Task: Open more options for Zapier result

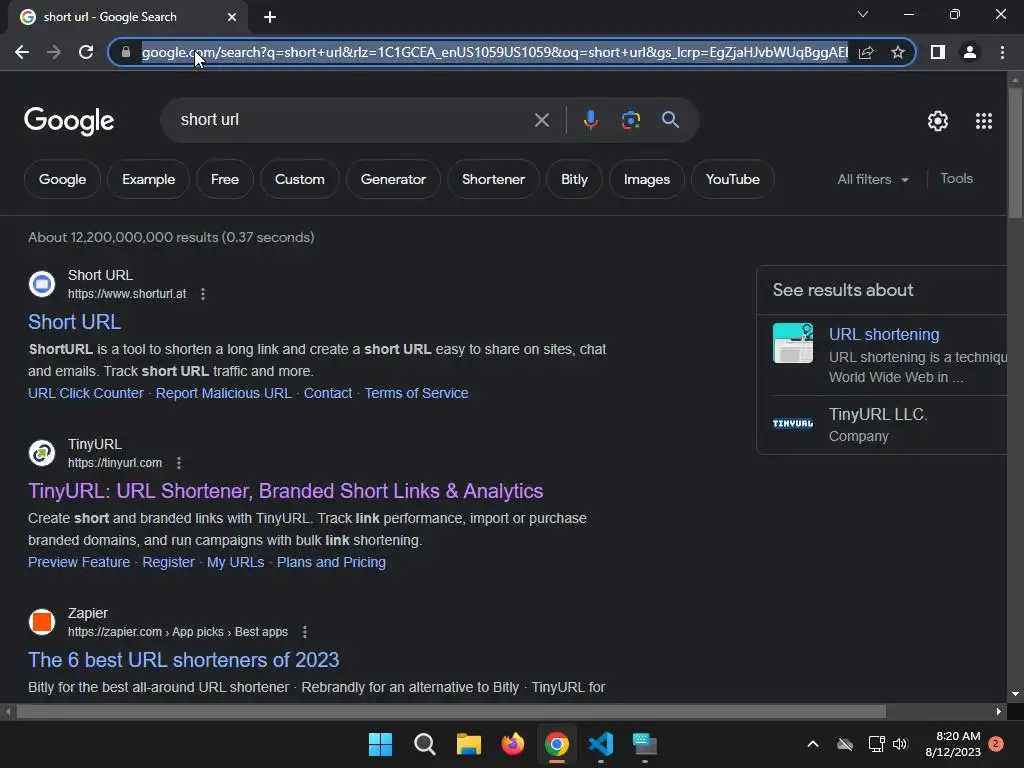Action: (304, 632)
